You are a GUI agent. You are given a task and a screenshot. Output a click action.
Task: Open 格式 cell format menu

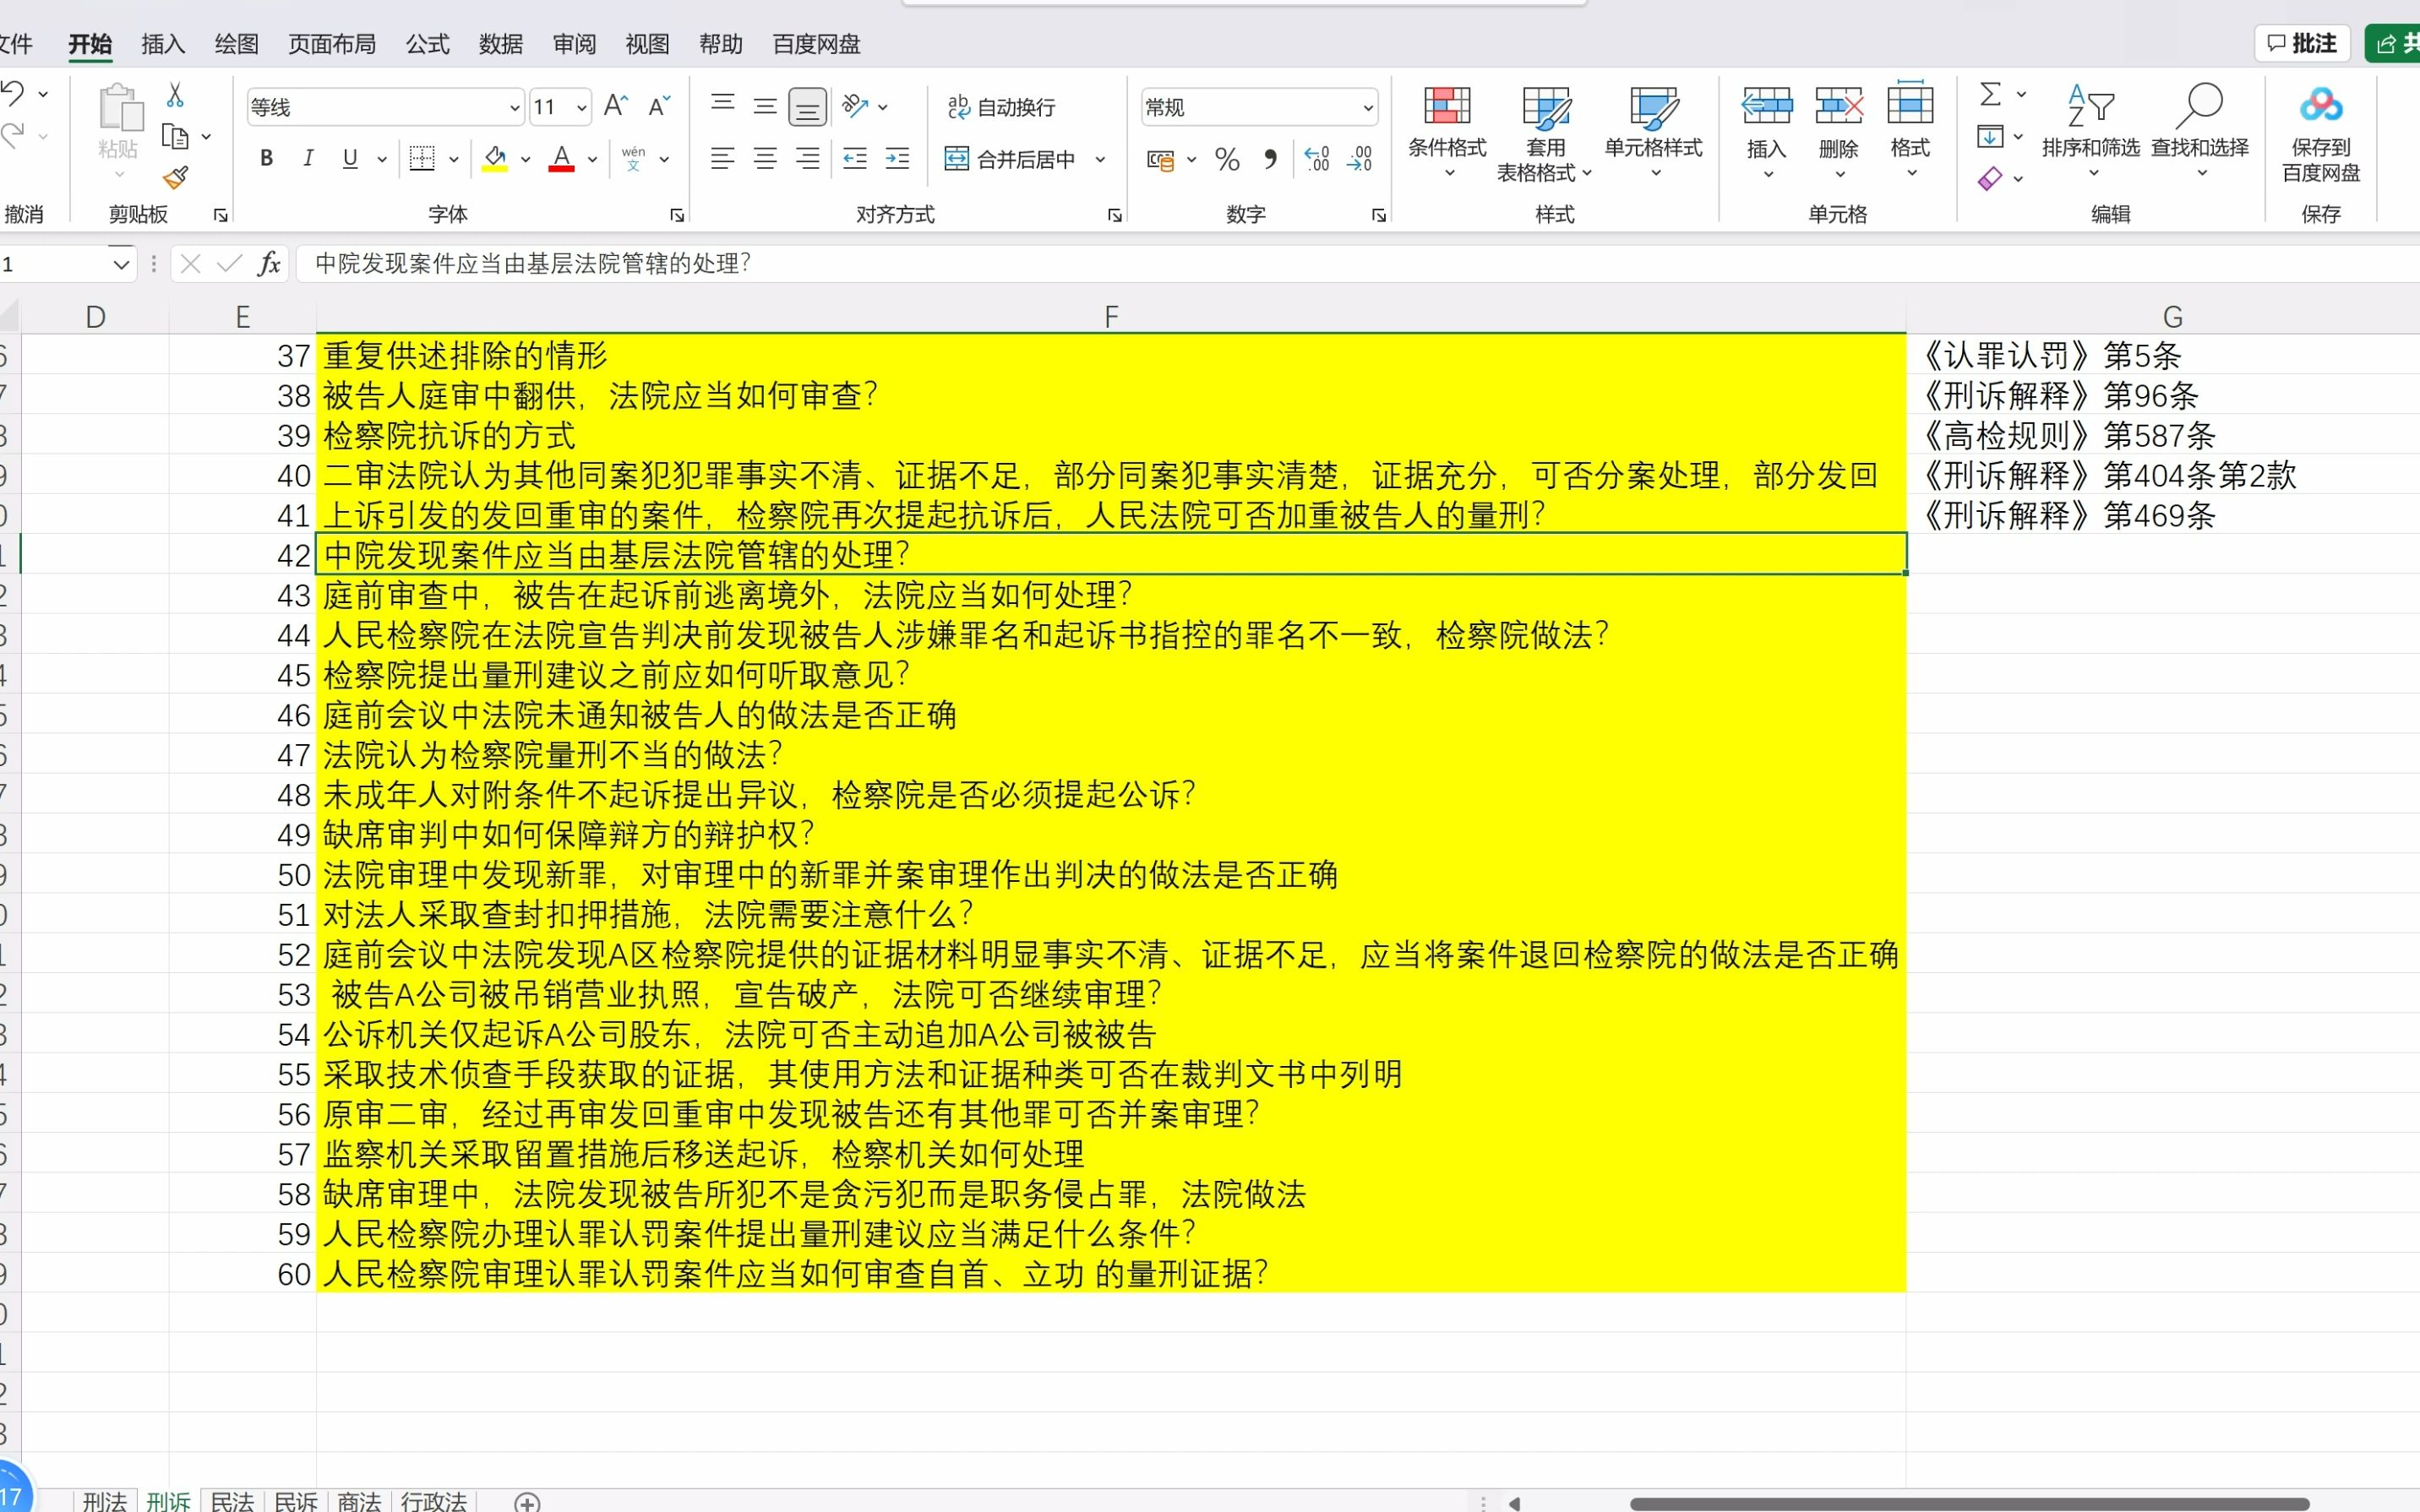[1910, 130]
